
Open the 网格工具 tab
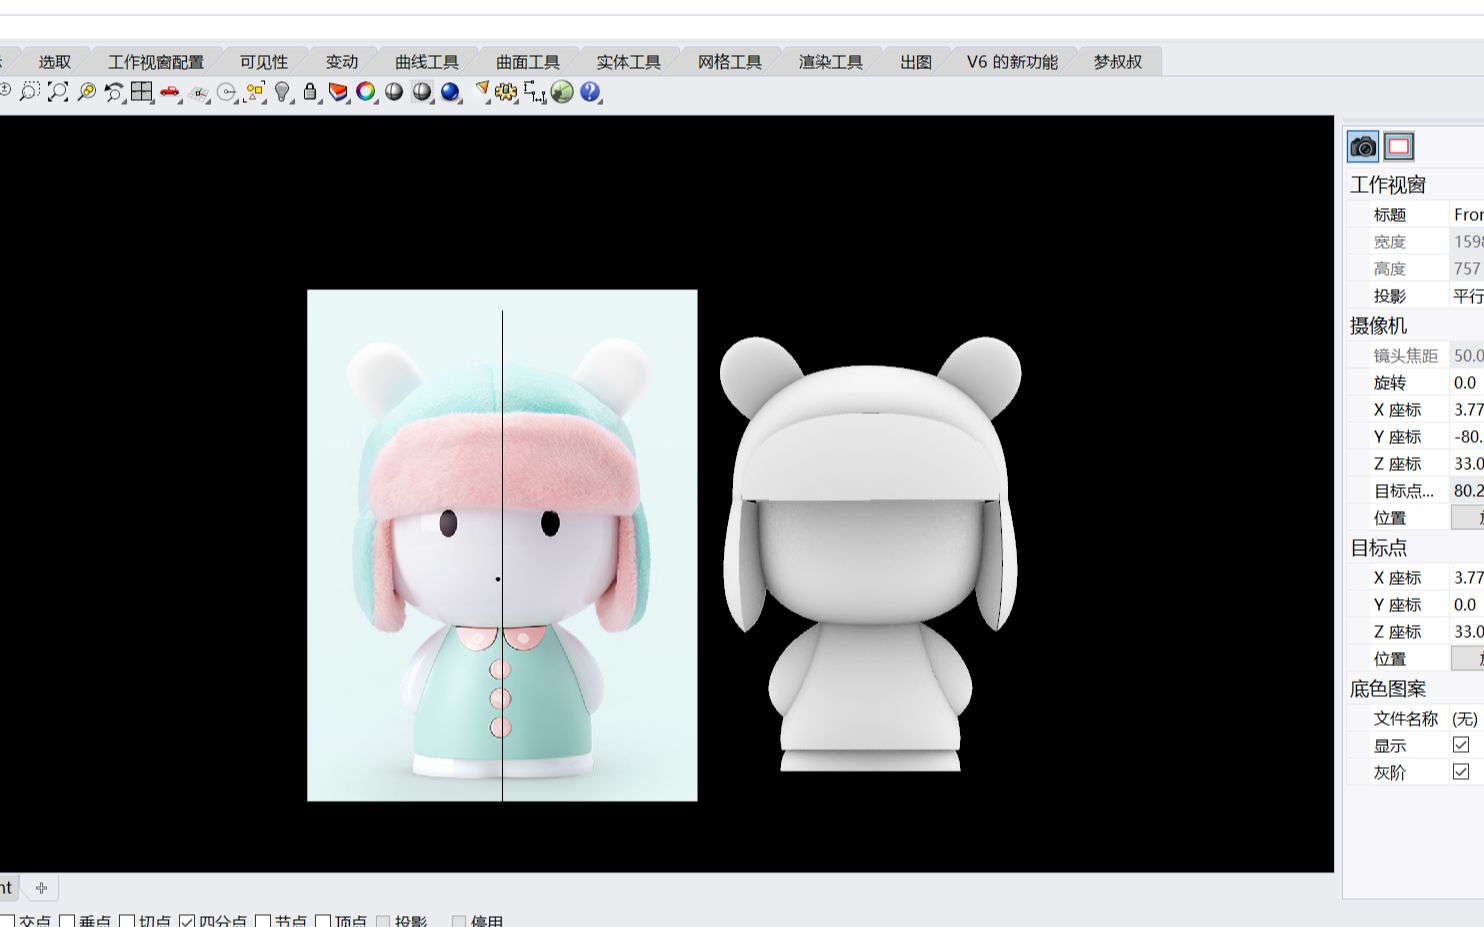point(730,62)
